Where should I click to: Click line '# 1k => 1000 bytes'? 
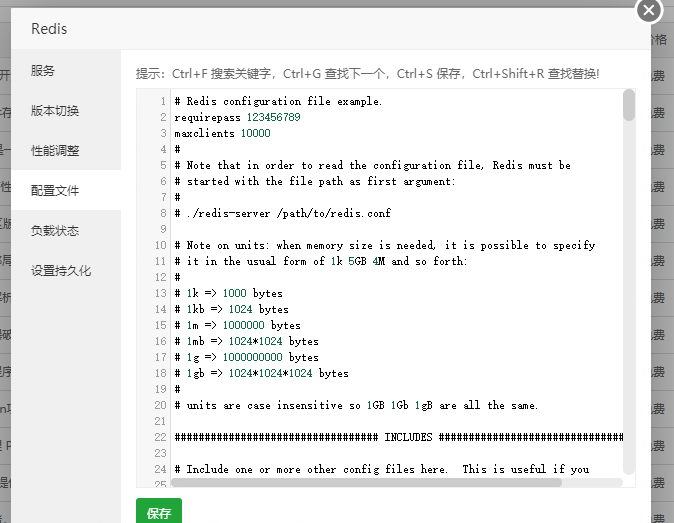coord(228,293)
